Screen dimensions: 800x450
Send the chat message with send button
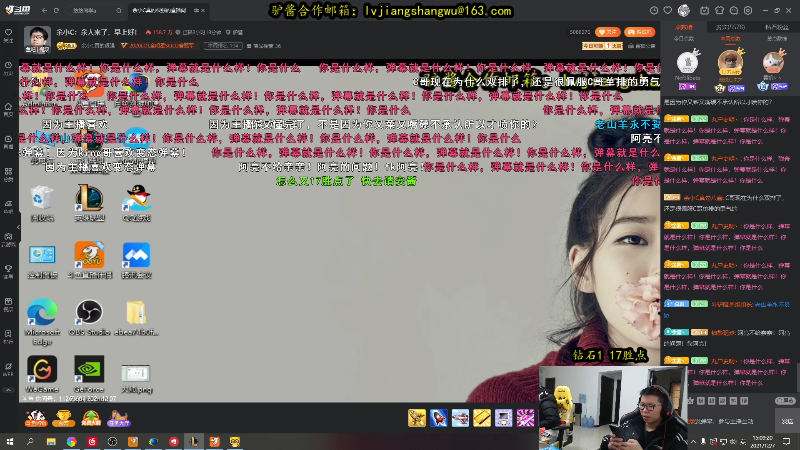pos(788,421)
